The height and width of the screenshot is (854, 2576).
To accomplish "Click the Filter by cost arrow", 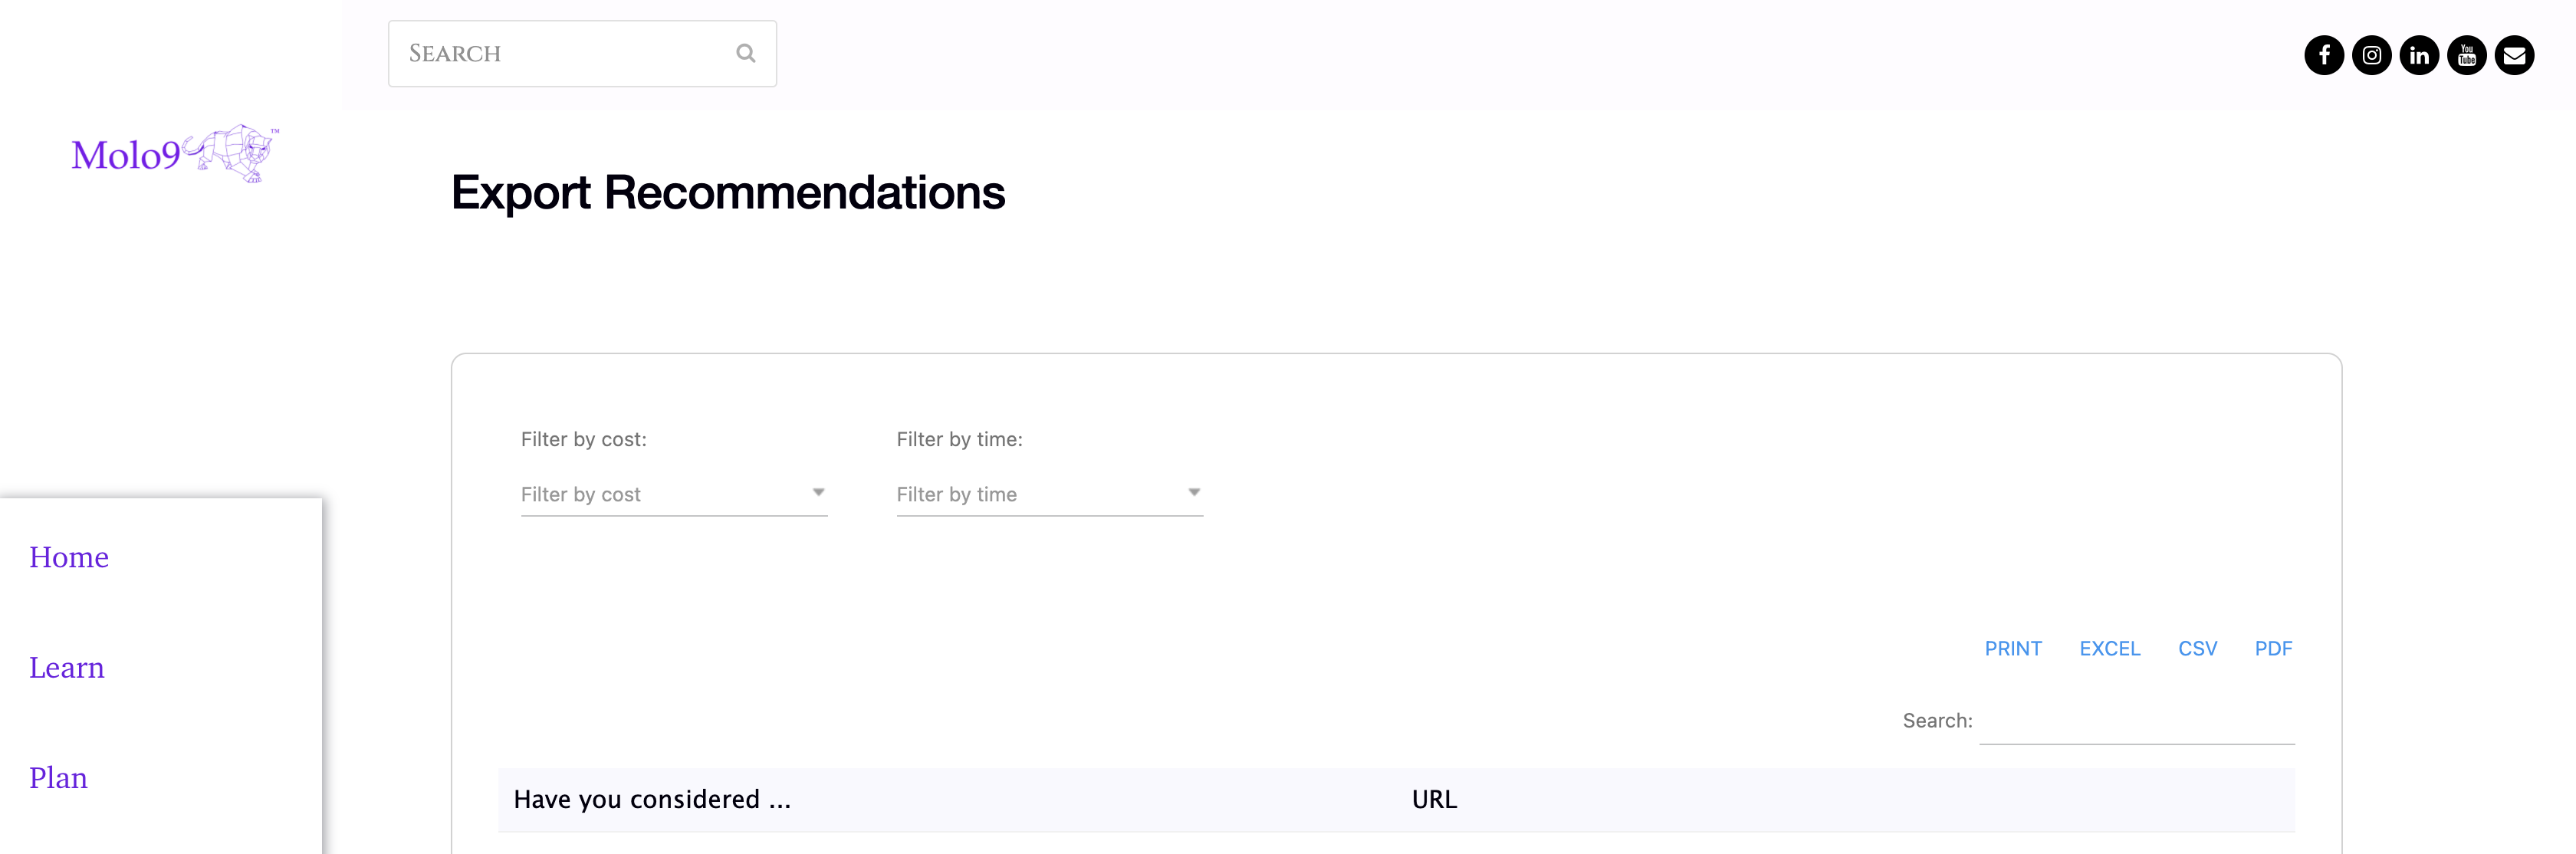I will click(818, 492).
